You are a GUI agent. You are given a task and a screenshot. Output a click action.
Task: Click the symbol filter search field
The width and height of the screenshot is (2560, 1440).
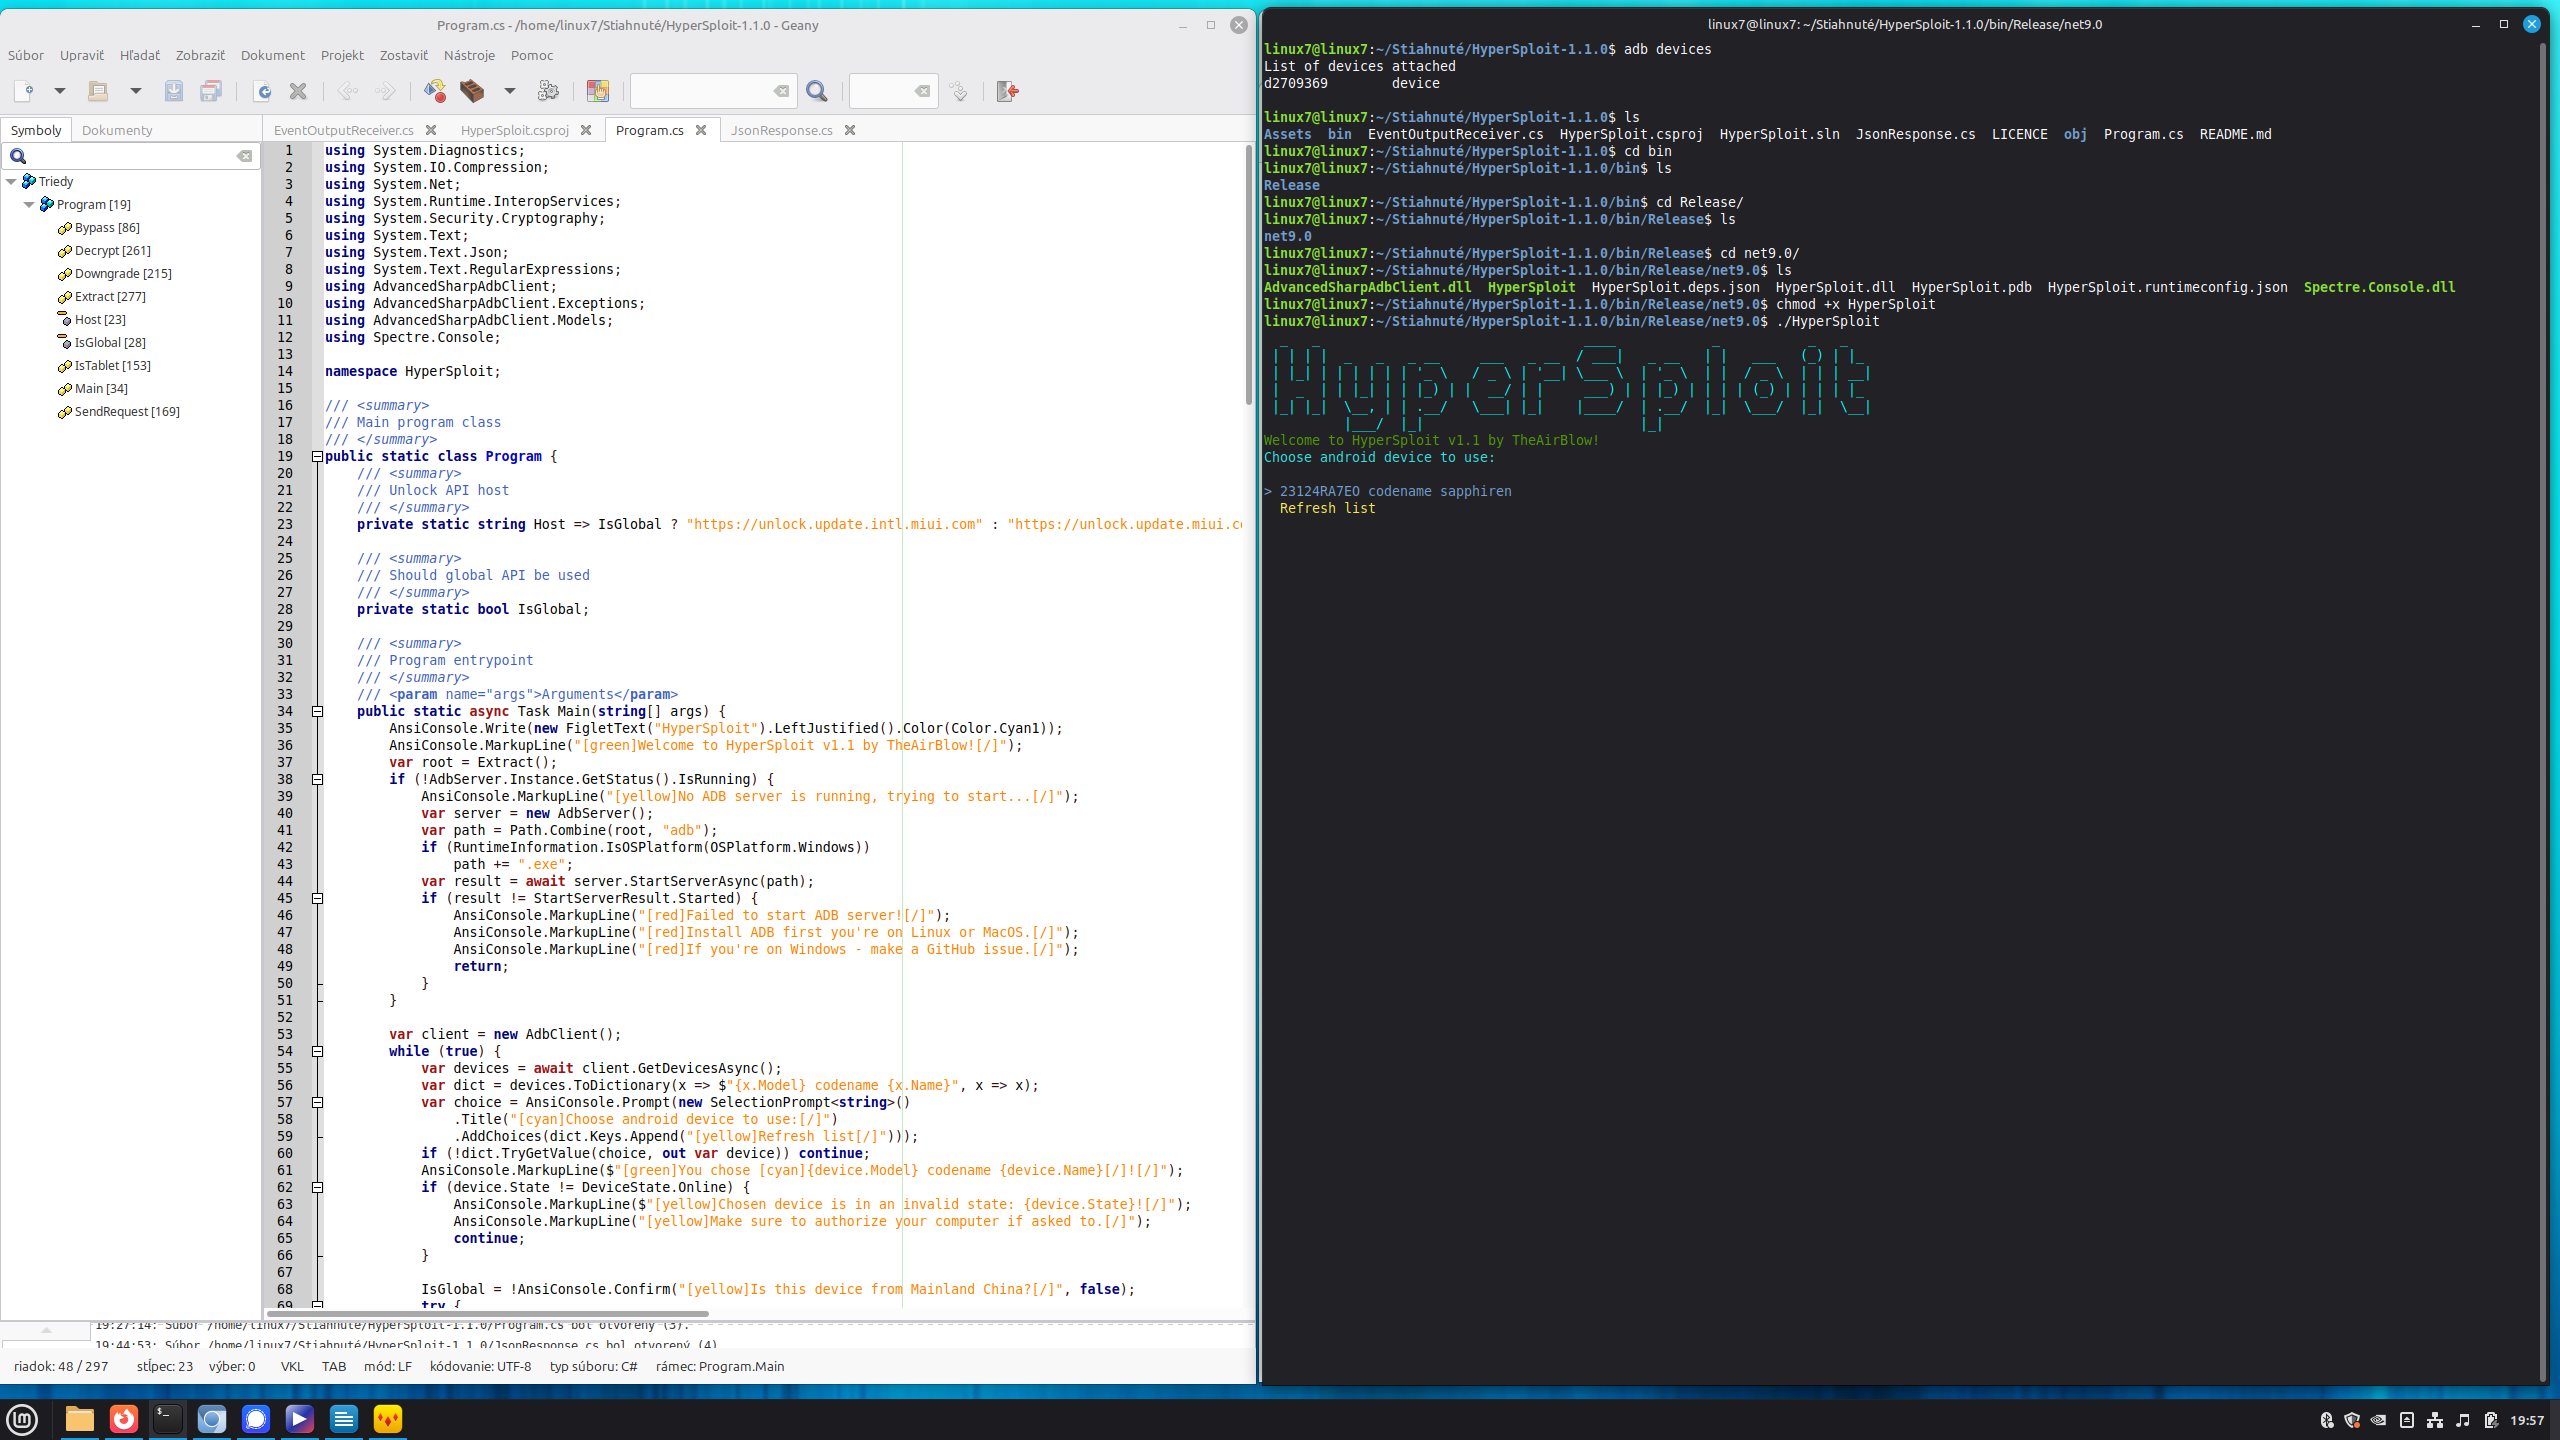point(131,156)
